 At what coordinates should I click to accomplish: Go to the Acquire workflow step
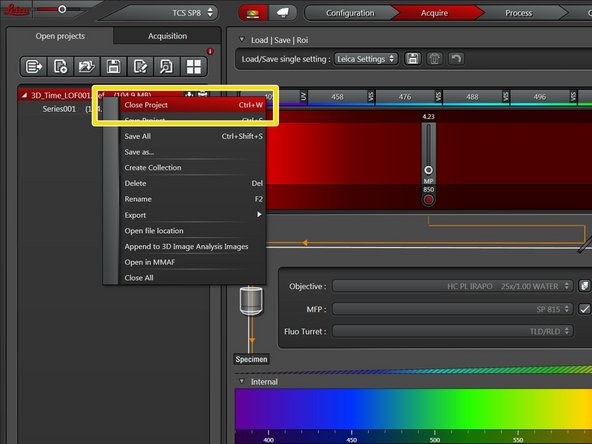[435, 13]
